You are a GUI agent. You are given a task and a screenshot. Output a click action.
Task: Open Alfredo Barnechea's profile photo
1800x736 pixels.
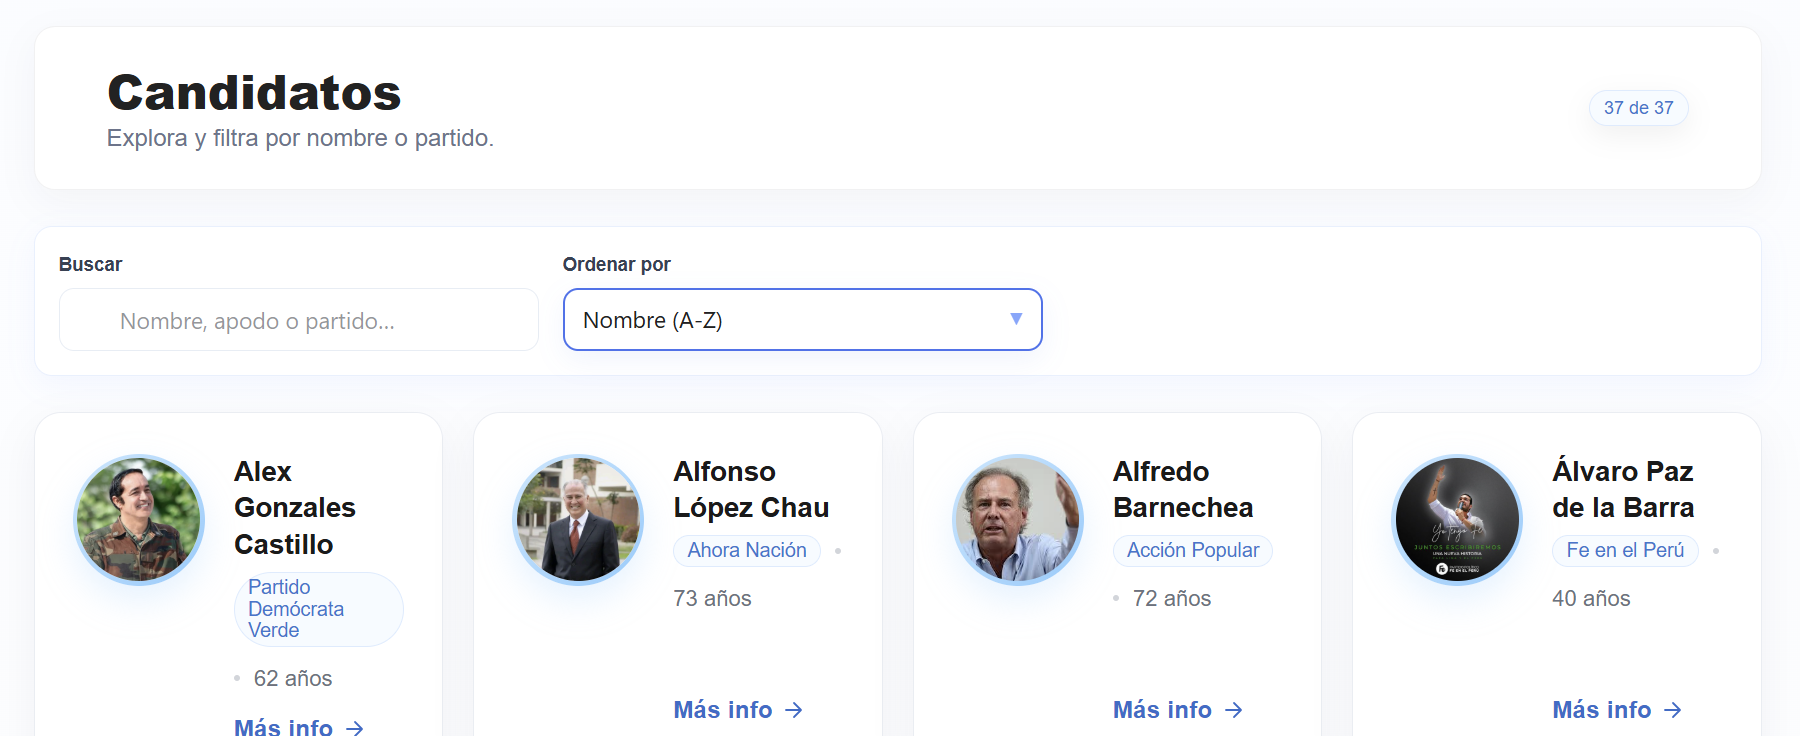point(1018,520)
